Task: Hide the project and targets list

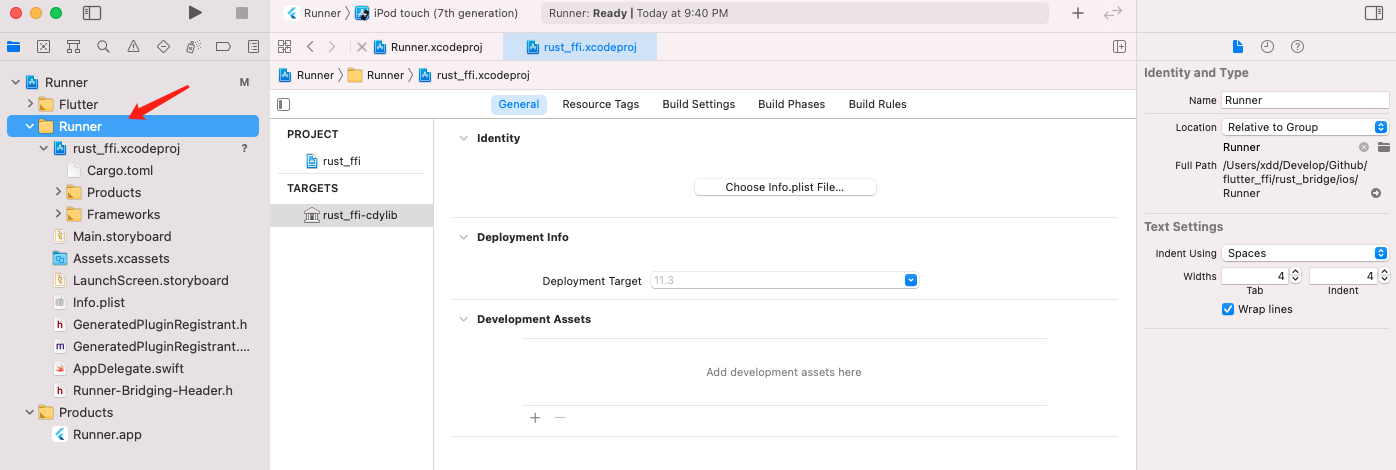Action: (x=284, y=104)
